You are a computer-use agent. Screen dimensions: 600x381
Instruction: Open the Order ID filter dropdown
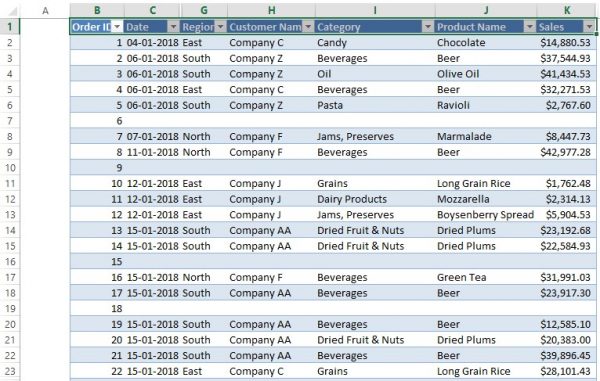tap(117, 27)
